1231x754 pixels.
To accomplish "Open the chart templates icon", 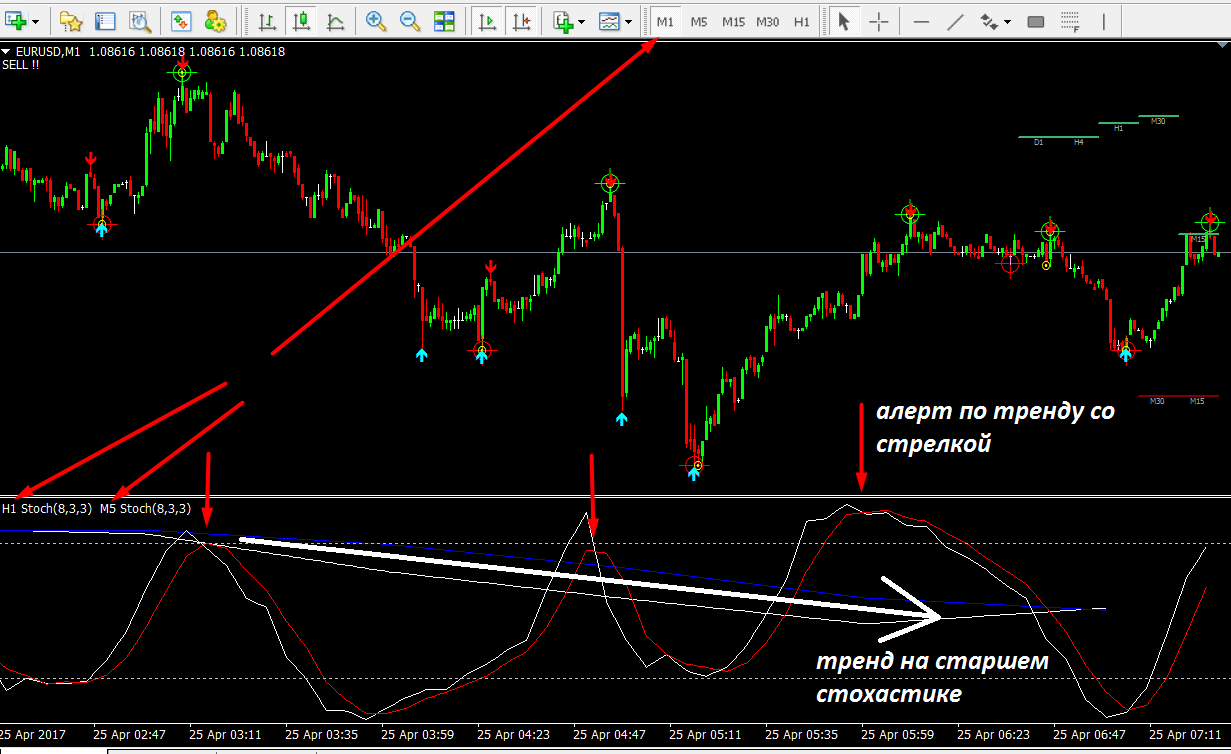I will click(608, 21).
